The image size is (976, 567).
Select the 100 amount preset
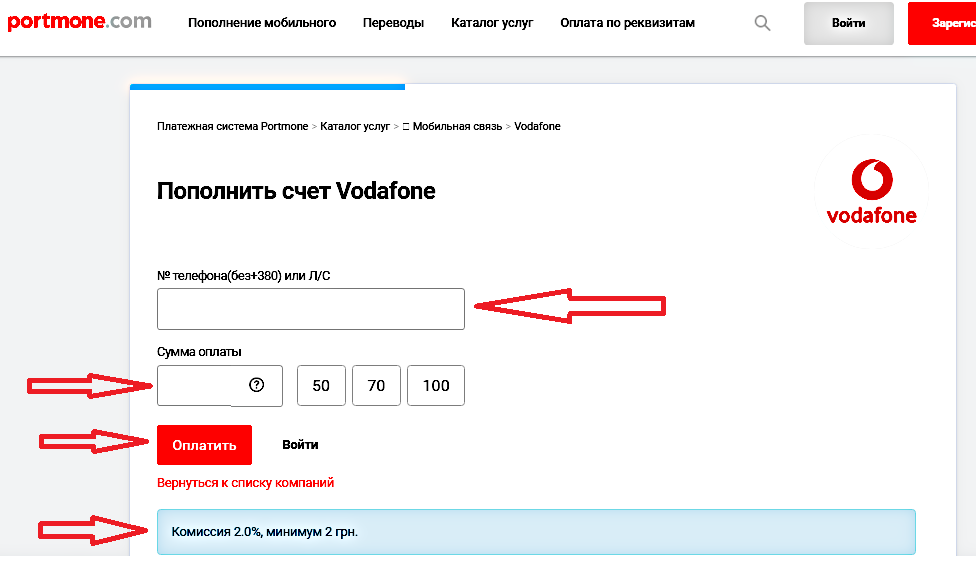pos(436,386)
